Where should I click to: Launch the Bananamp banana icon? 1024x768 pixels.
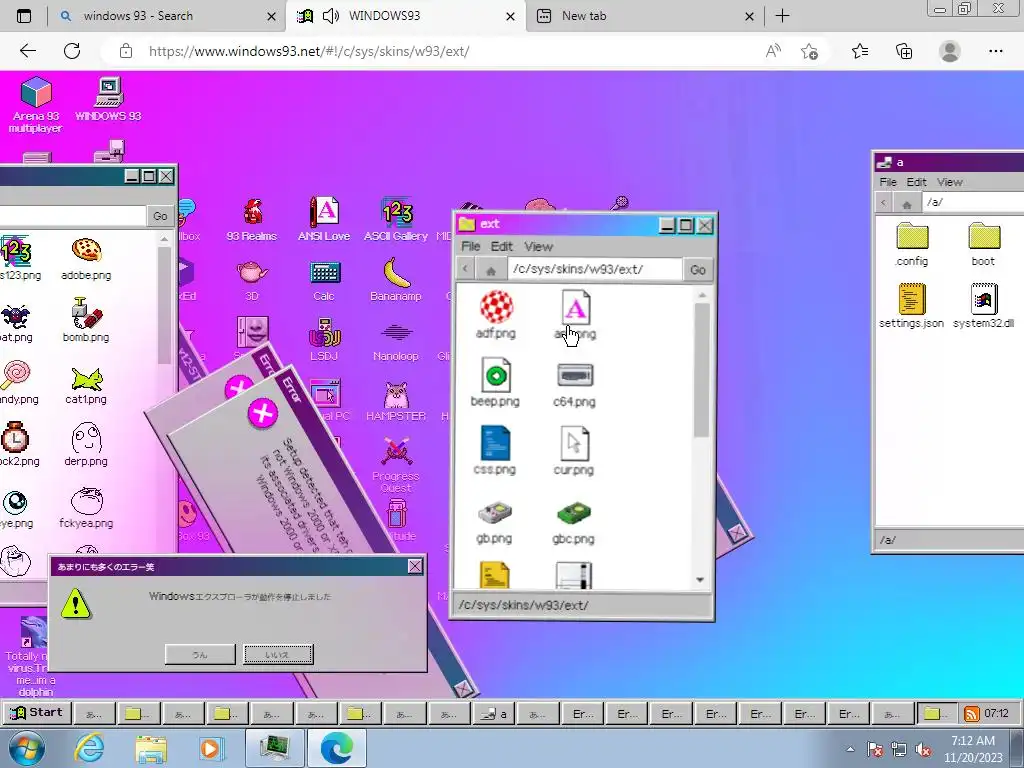tap(396, 280)
